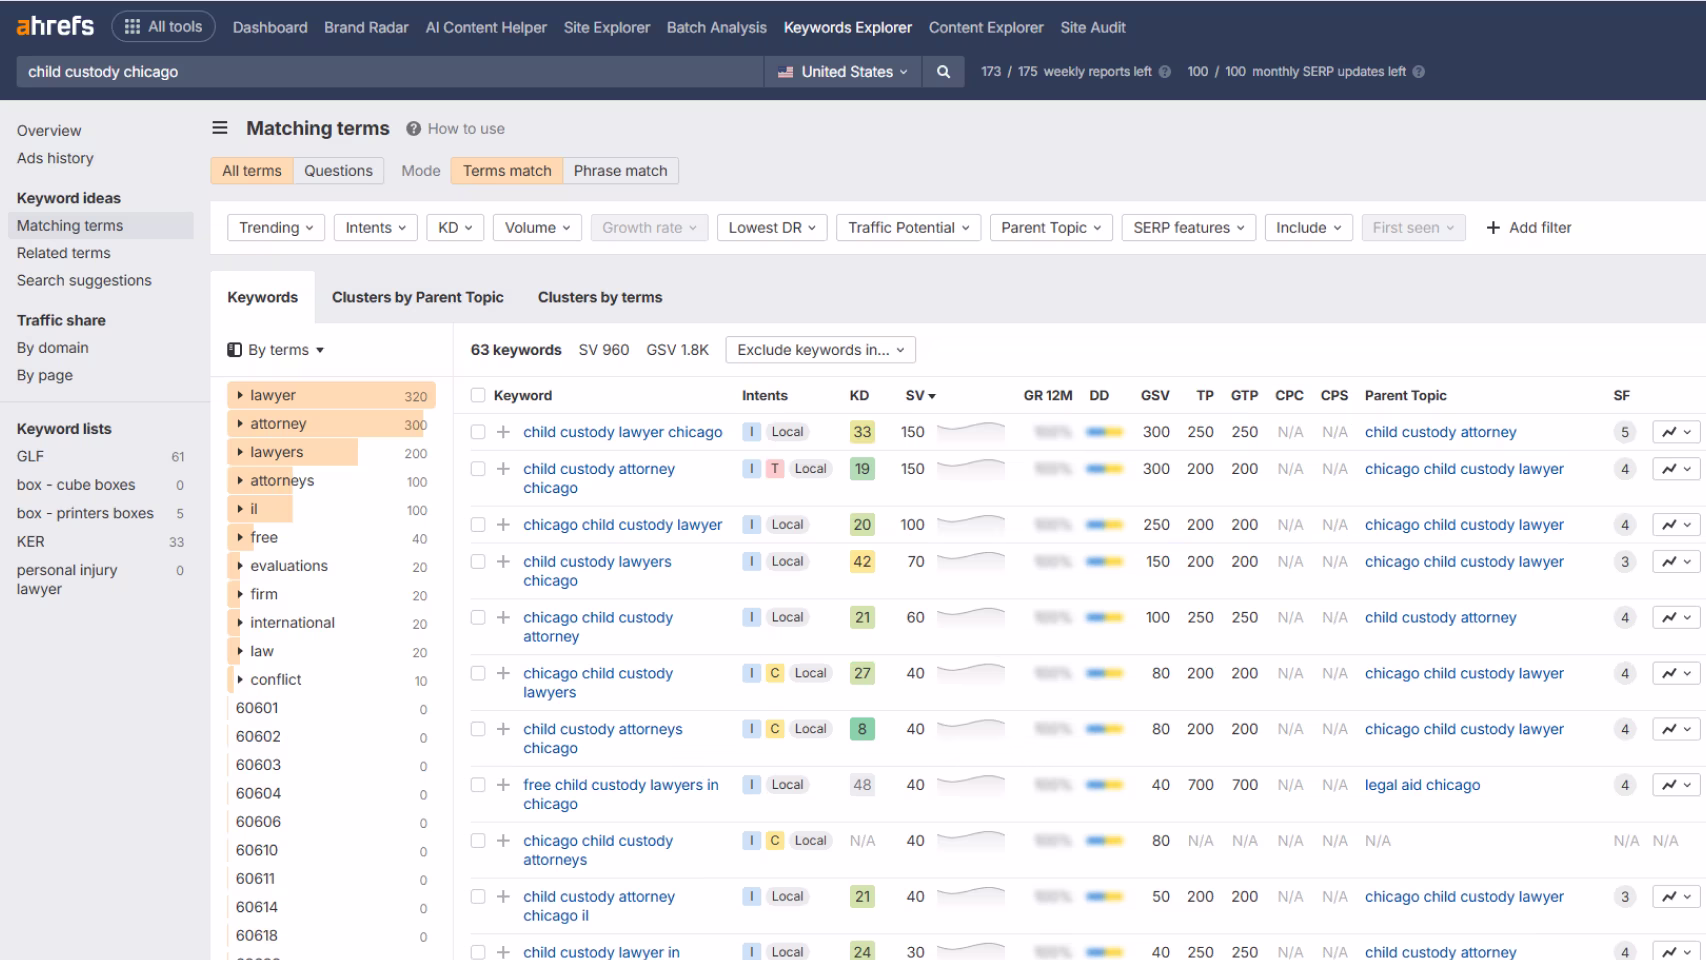Check the child custody attorney chicago row checkbox
1706x960 pixels.
(478, 469)
